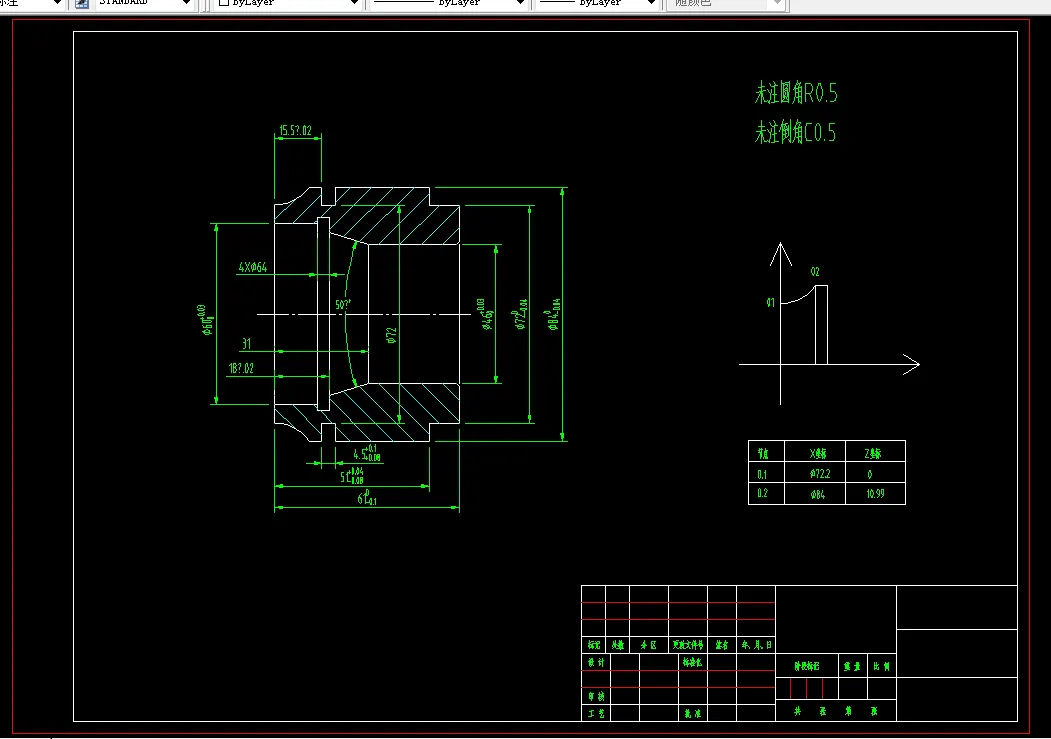Select the 15.5?.02 dimension text
Image resolution: width=1051 pixels, height=739 pixels.
[x=296, y=130]
